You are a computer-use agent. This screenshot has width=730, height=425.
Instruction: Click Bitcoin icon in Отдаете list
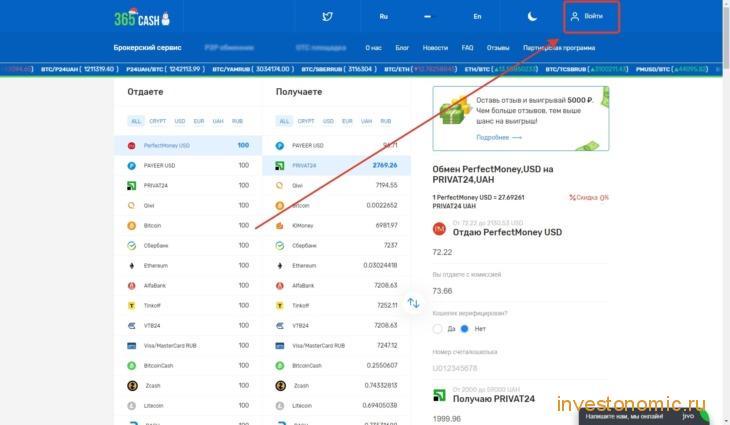click(x=132, y=226)
